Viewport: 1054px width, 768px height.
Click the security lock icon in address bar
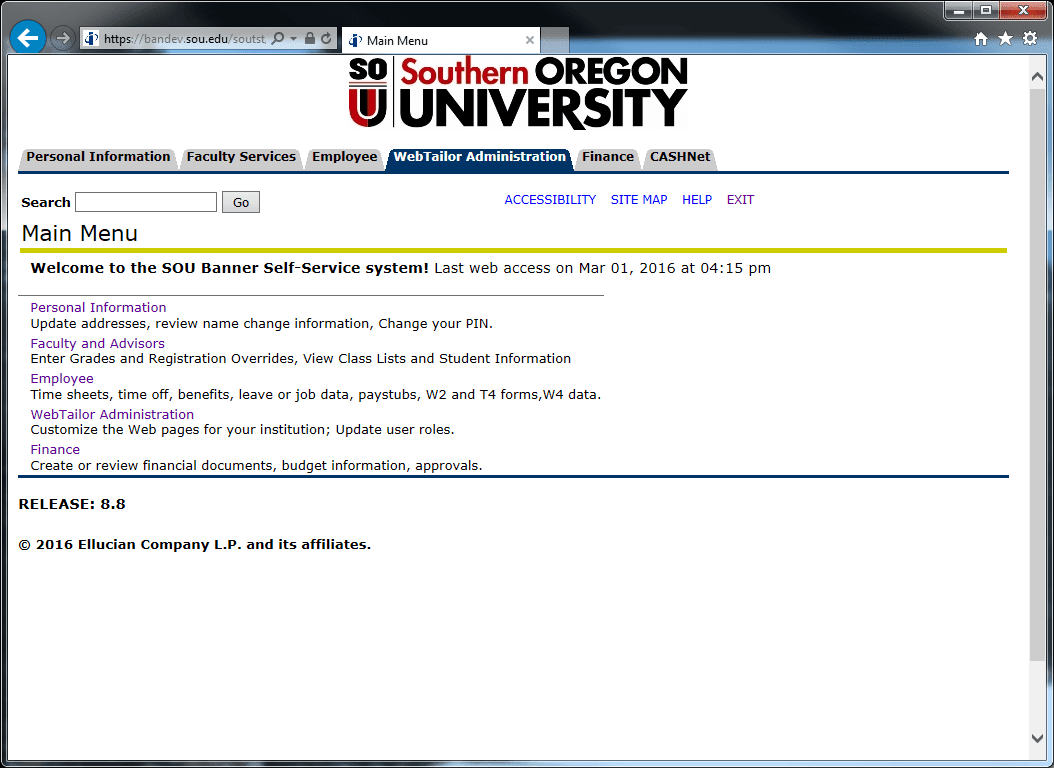coord(310,39)
